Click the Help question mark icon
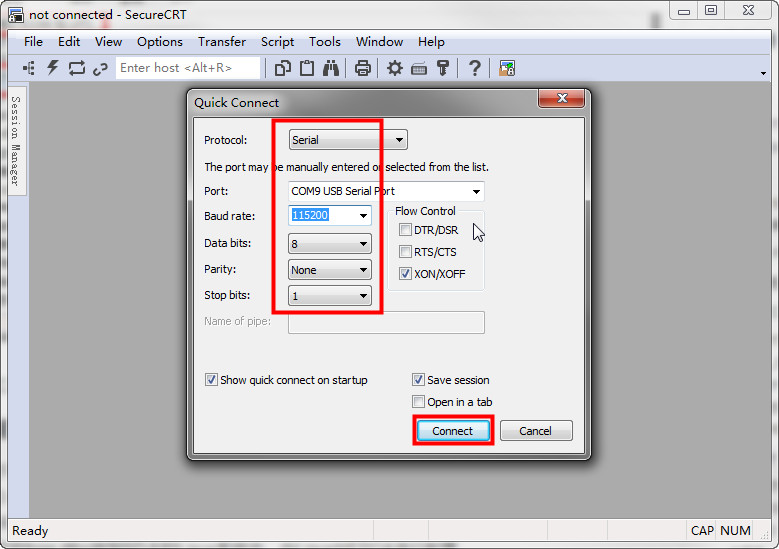The width and height of the screenshot is (779, 549). [x=475, y=68]
